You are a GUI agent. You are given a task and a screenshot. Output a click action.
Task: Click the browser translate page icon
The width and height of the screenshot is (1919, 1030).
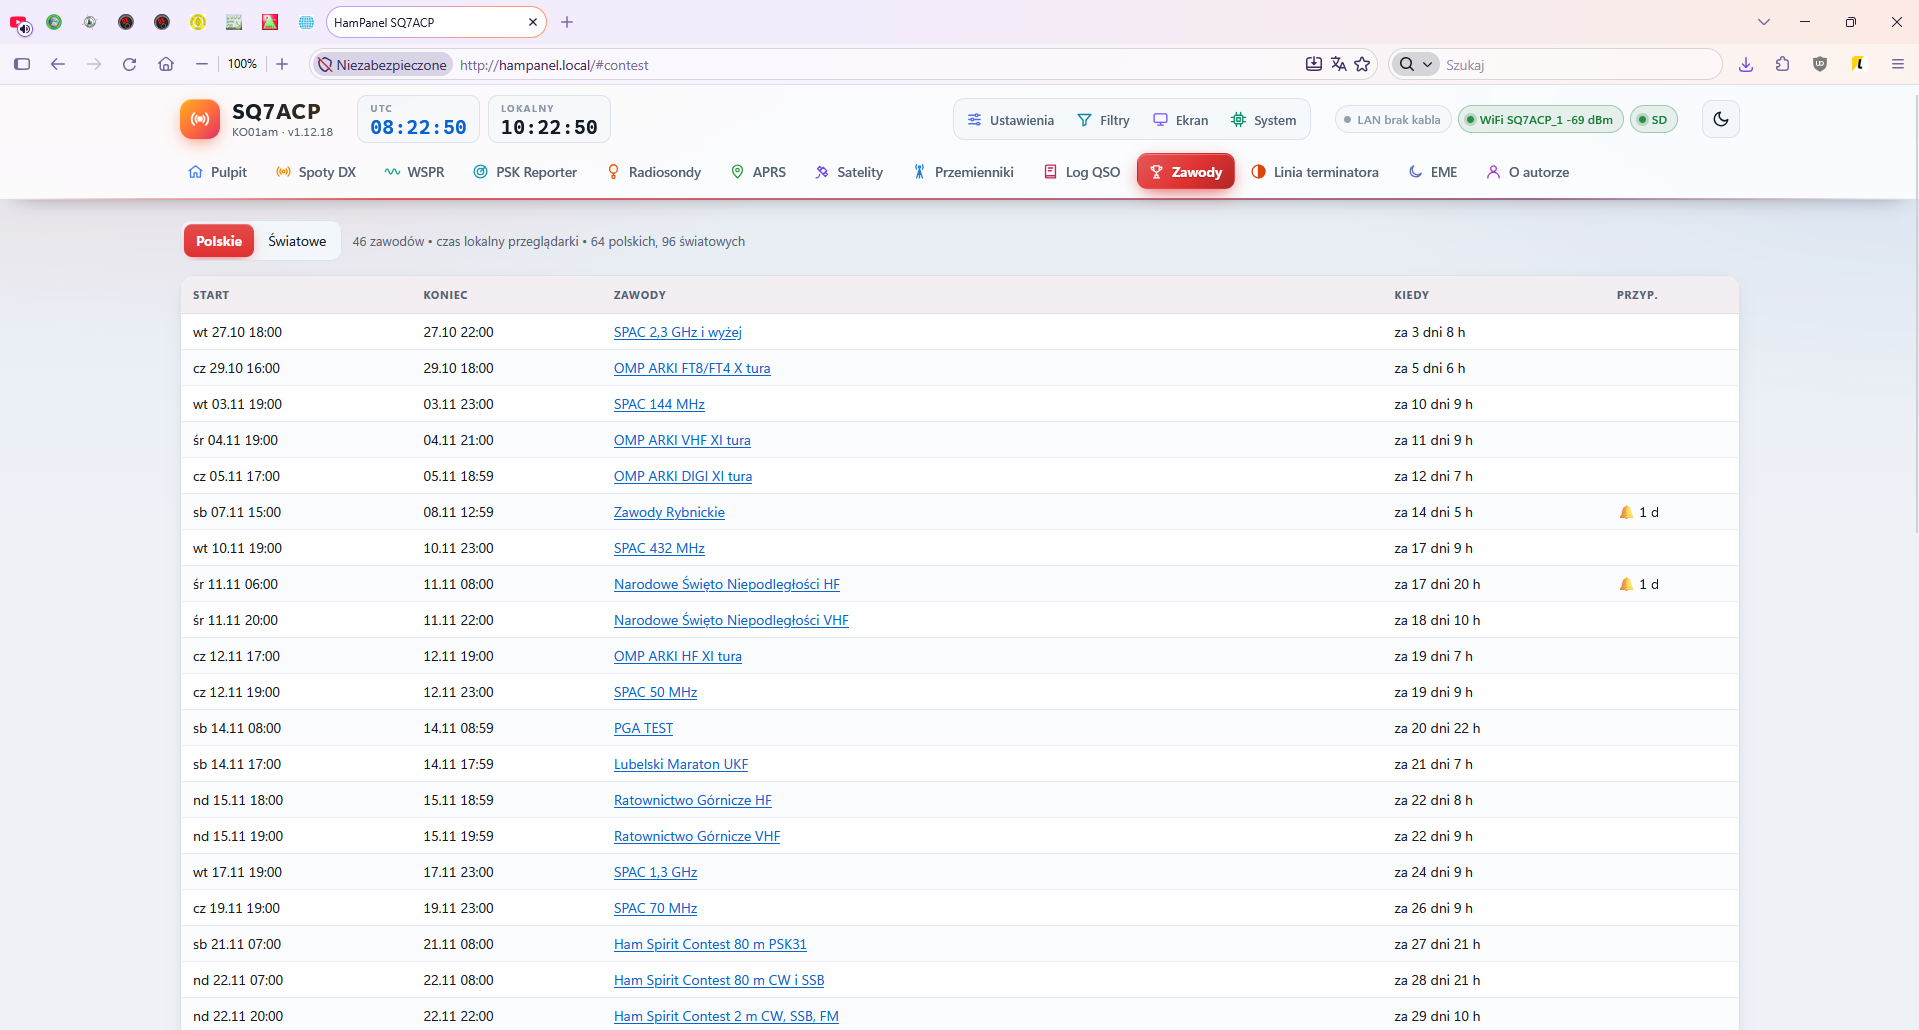pyautogui.click(x=1338, y=64)
